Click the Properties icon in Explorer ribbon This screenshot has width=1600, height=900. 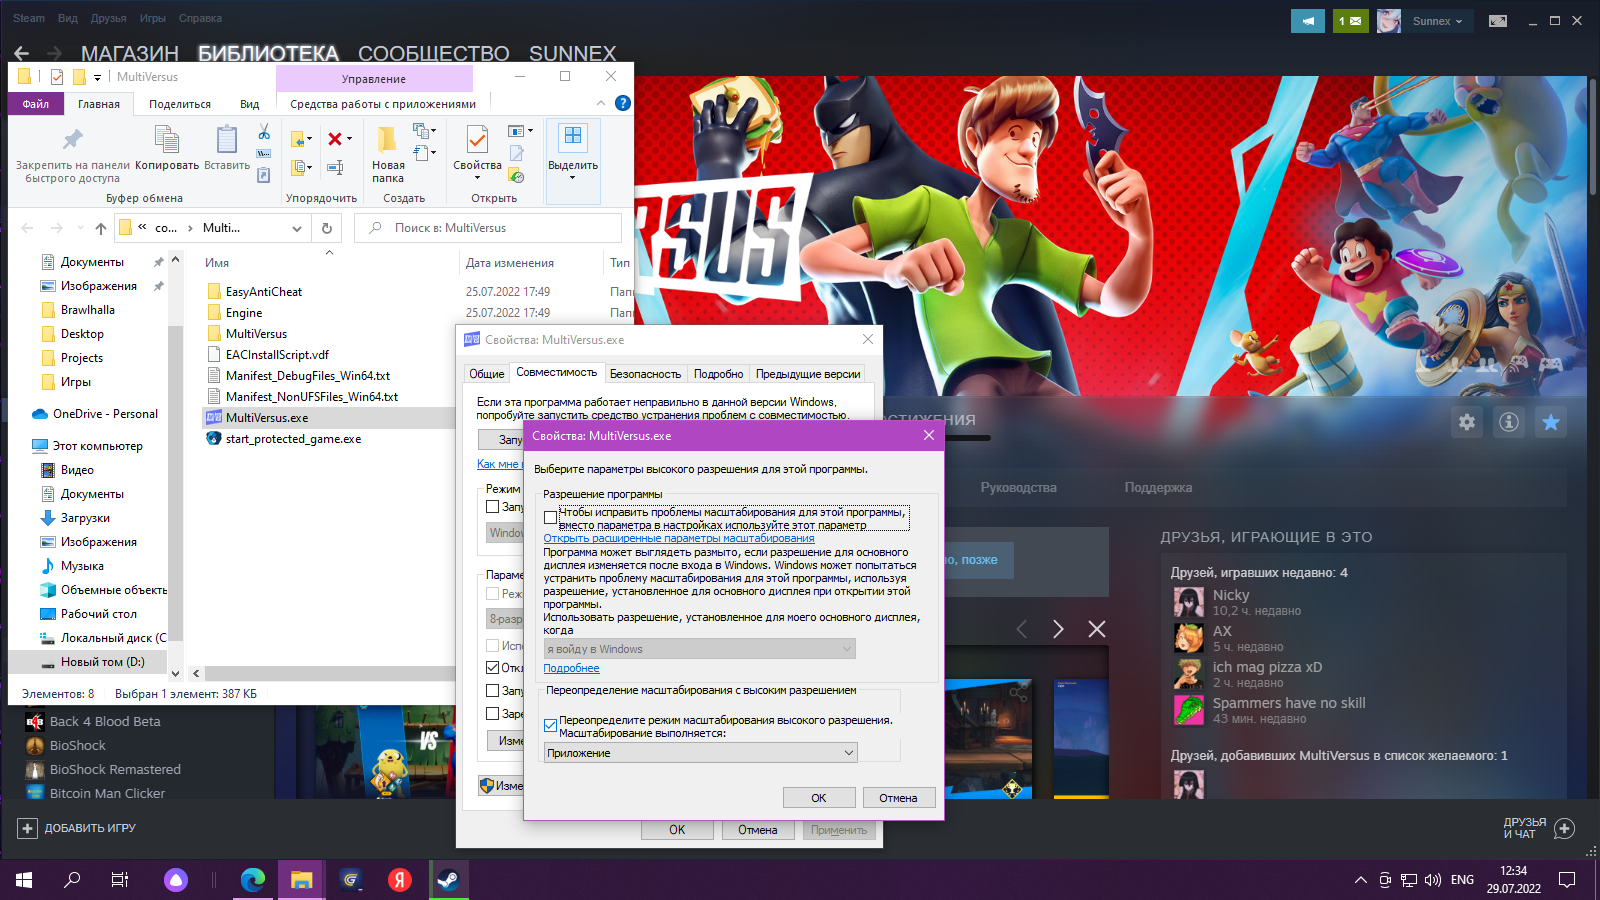tap(477, 141)
